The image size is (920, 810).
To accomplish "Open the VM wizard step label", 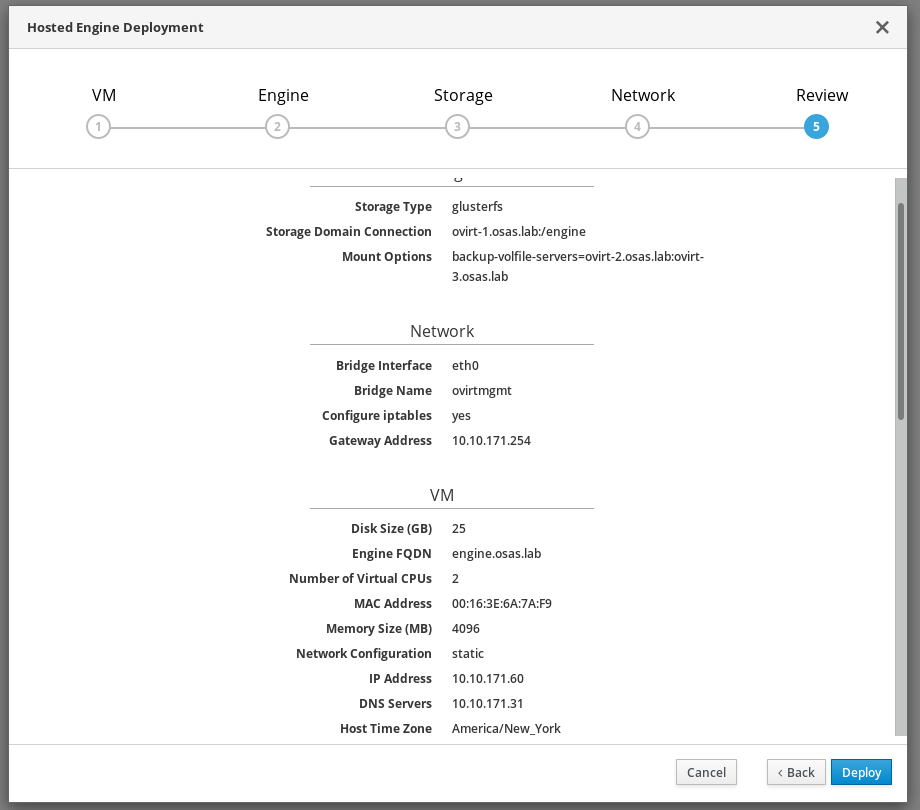I will click(104, 96).
